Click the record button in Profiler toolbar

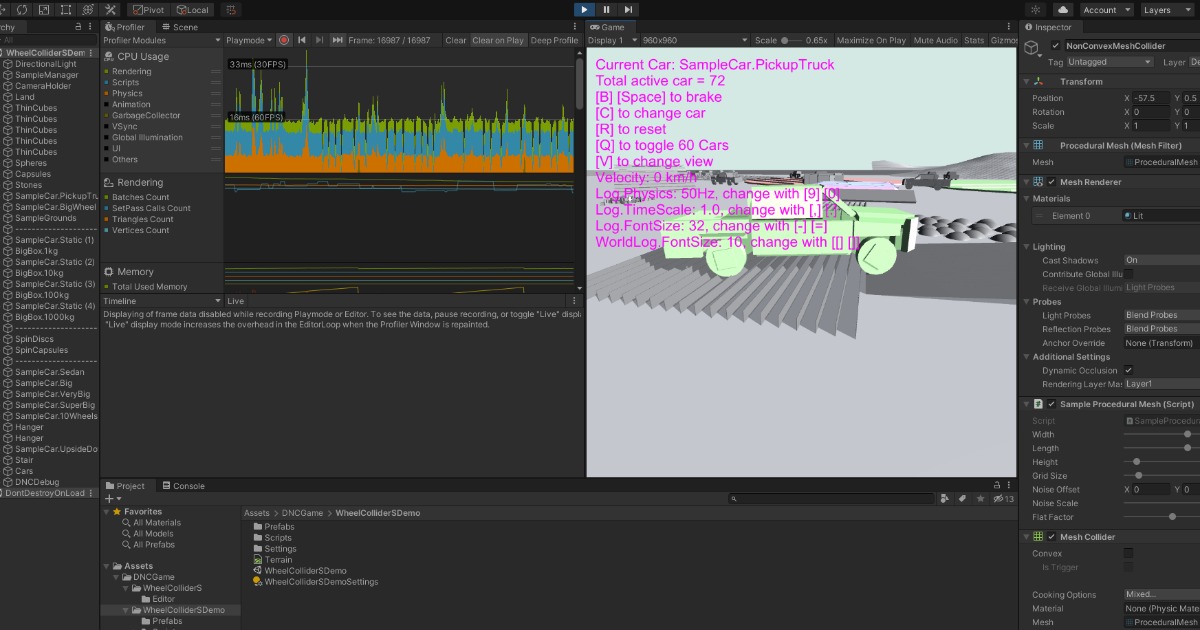[x=283, y=40]
